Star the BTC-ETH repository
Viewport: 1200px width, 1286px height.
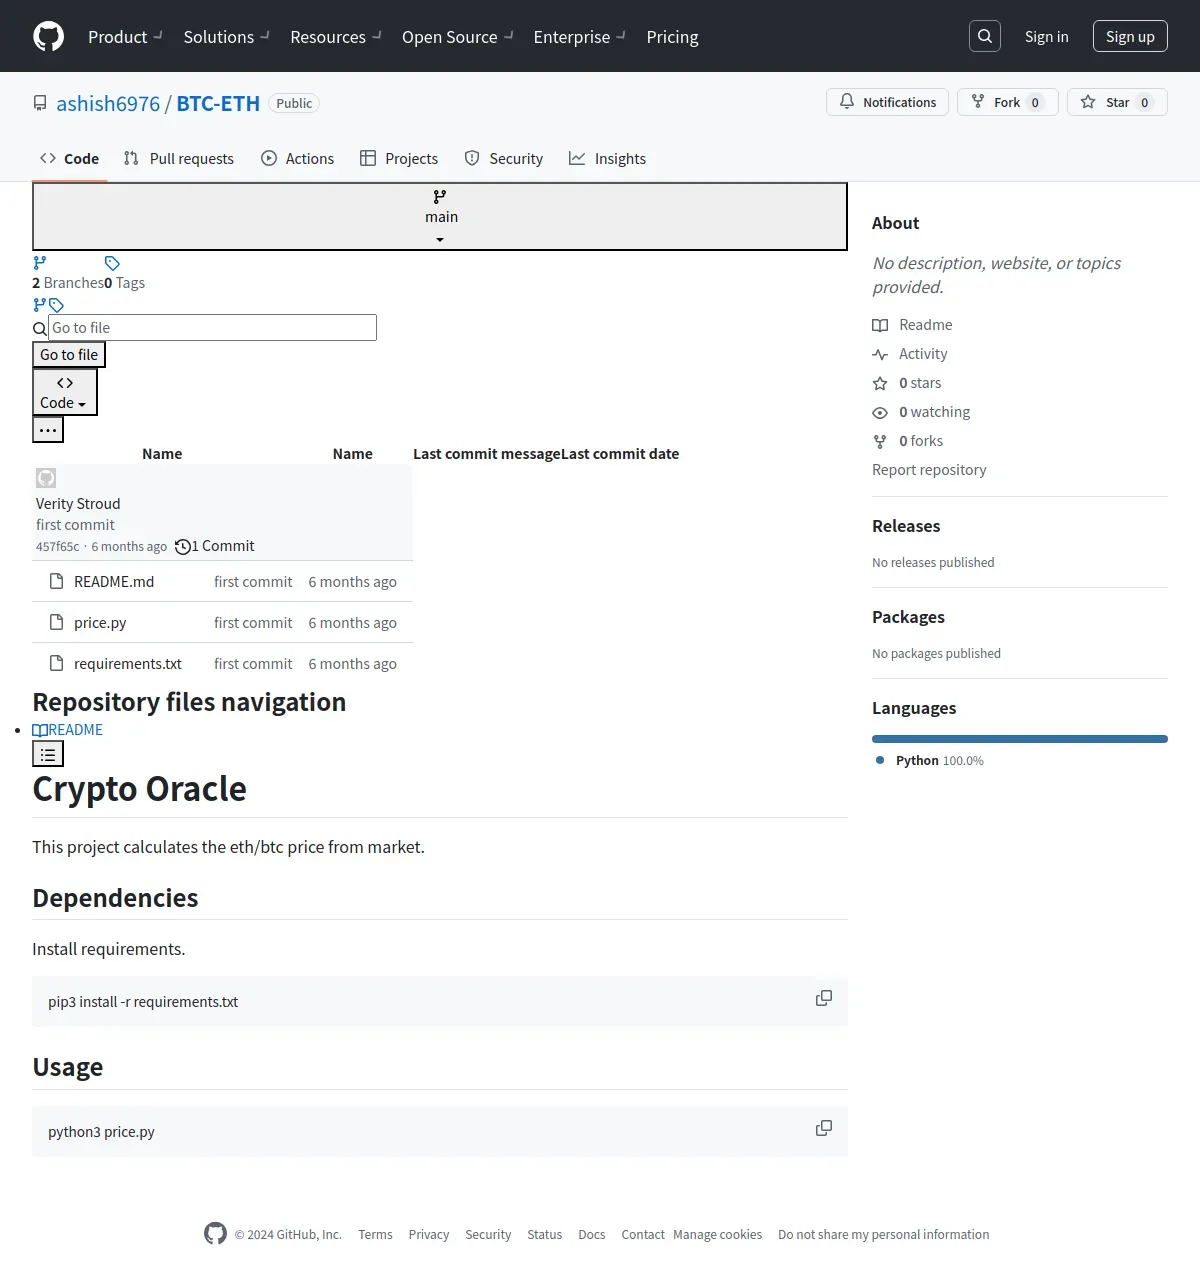(x=1117, y=102)
